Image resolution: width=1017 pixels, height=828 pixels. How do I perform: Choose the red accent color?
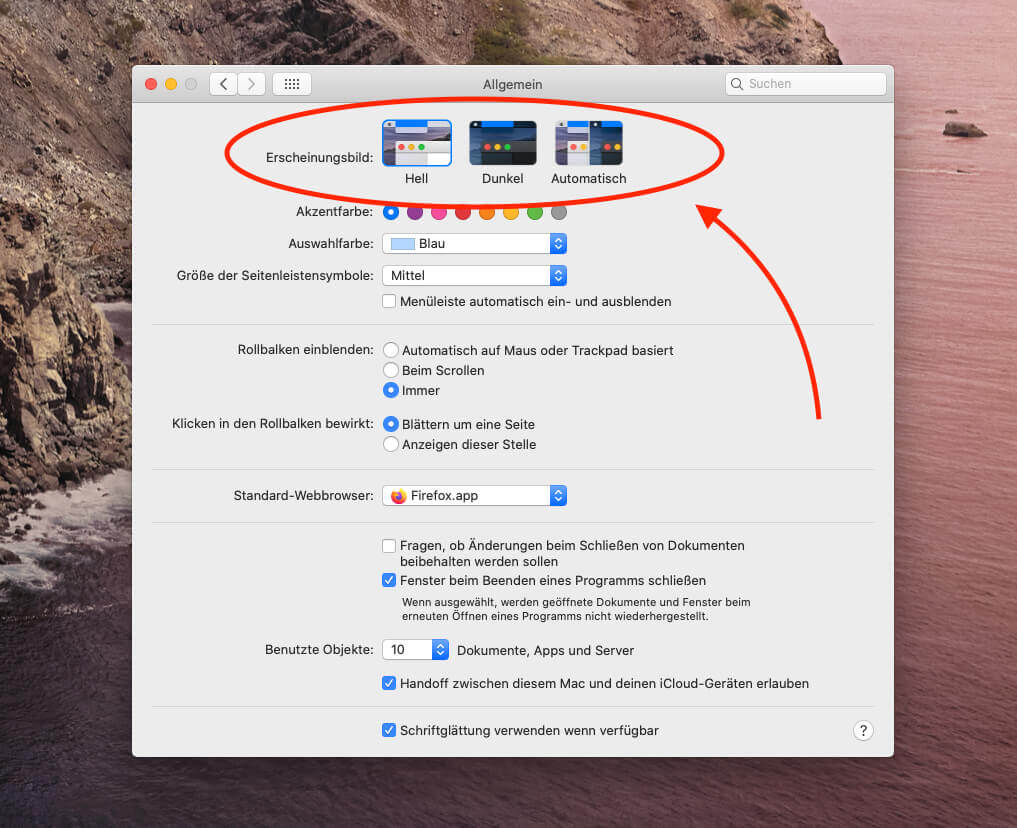pos(463,212)
